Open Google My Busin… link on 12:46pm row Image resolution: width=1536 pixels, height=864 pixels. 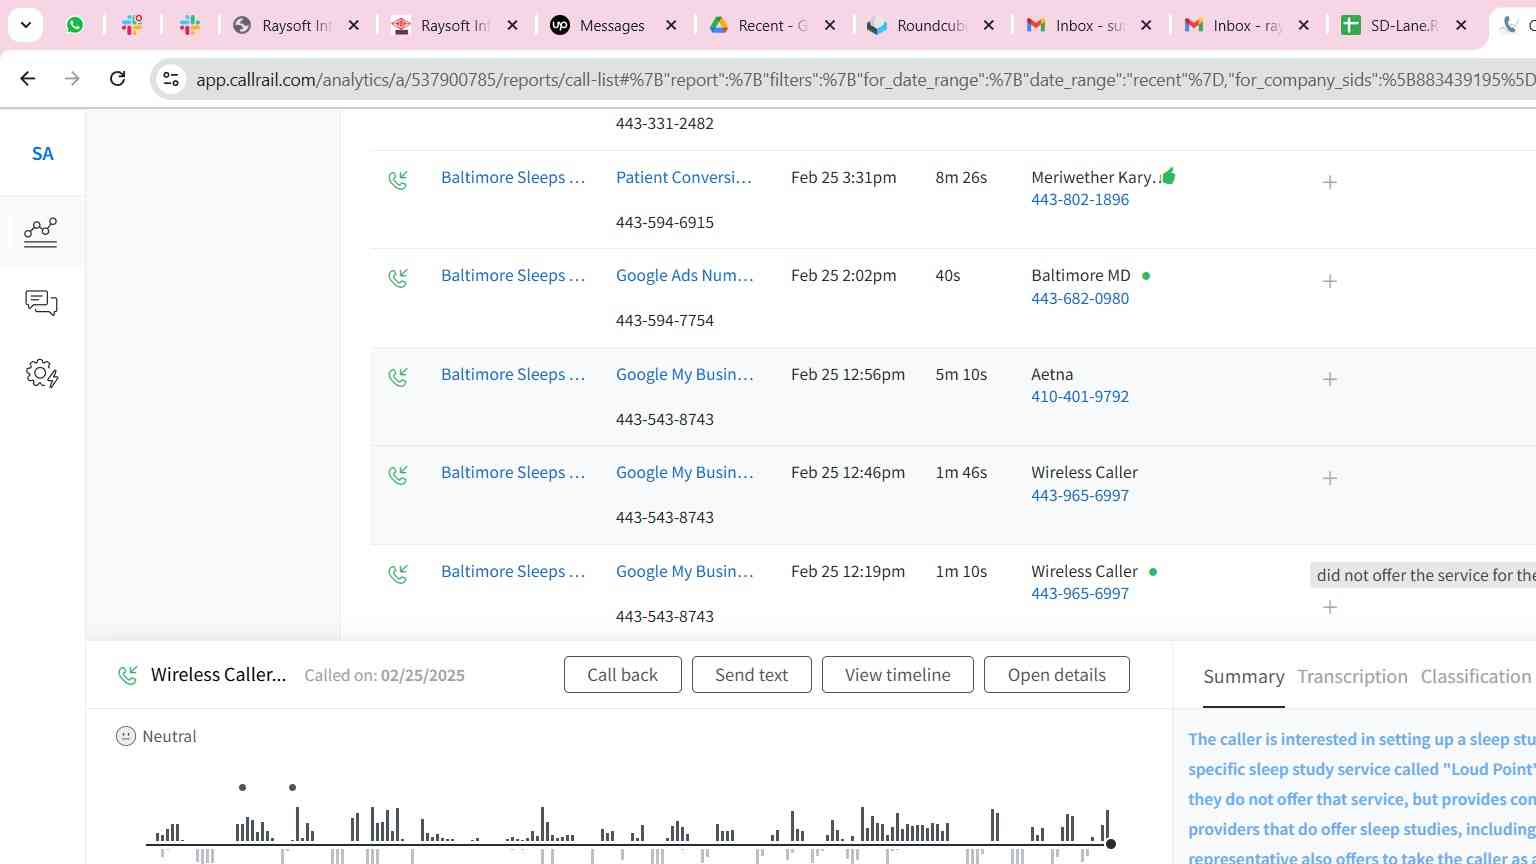(x=685, y=472)
